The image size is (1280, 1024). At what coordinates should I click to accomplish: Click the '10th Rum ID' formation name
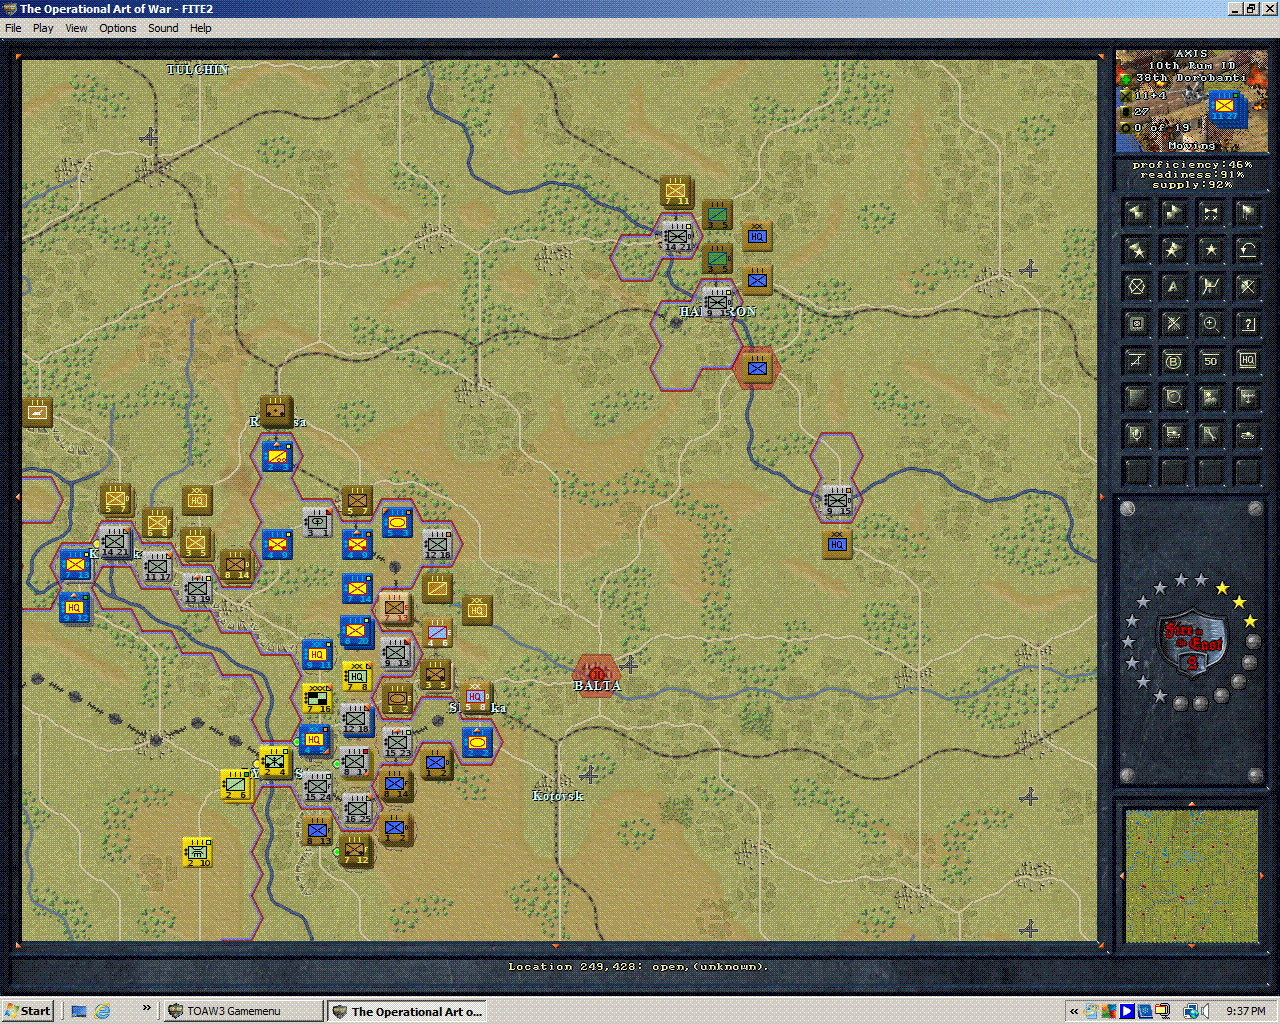coord(1191,66)
